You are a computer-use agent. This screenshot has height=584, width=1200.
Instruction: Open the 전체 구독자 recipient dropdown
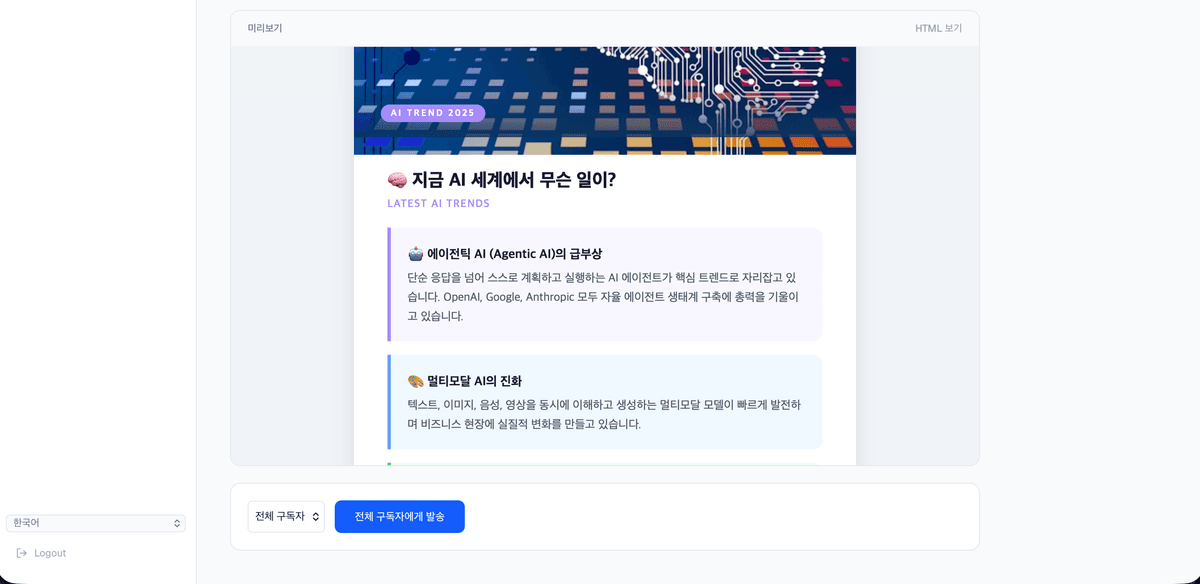(286, 517)
